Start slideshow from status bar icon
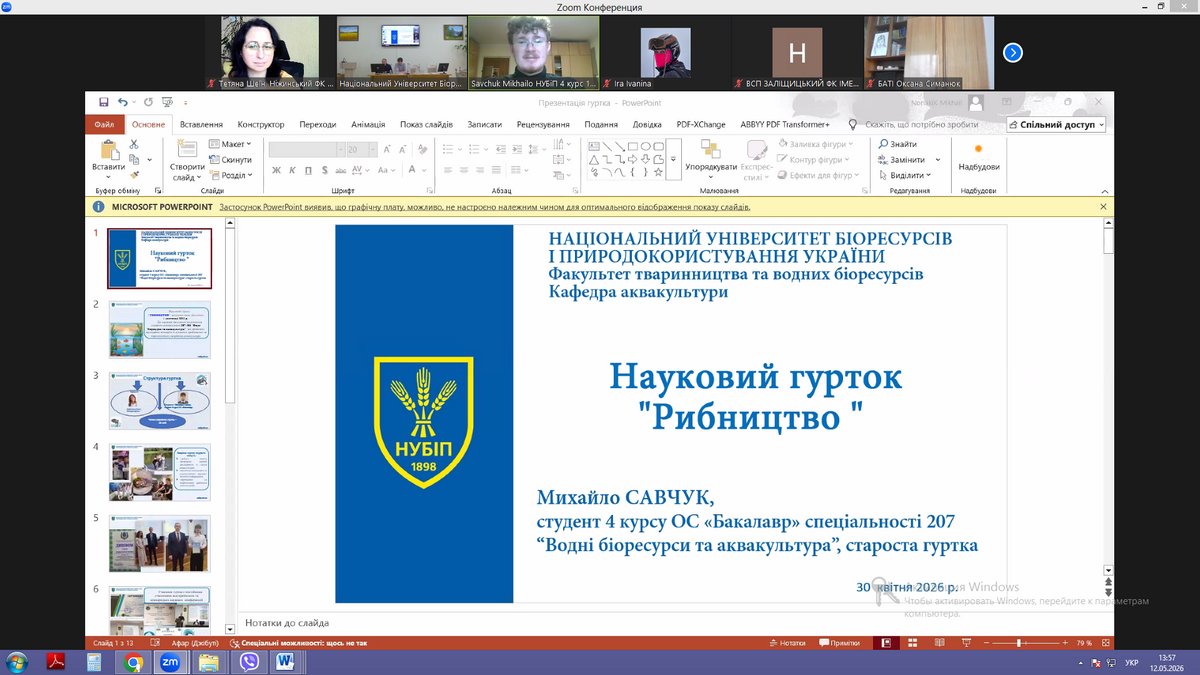 coord(965,643)
